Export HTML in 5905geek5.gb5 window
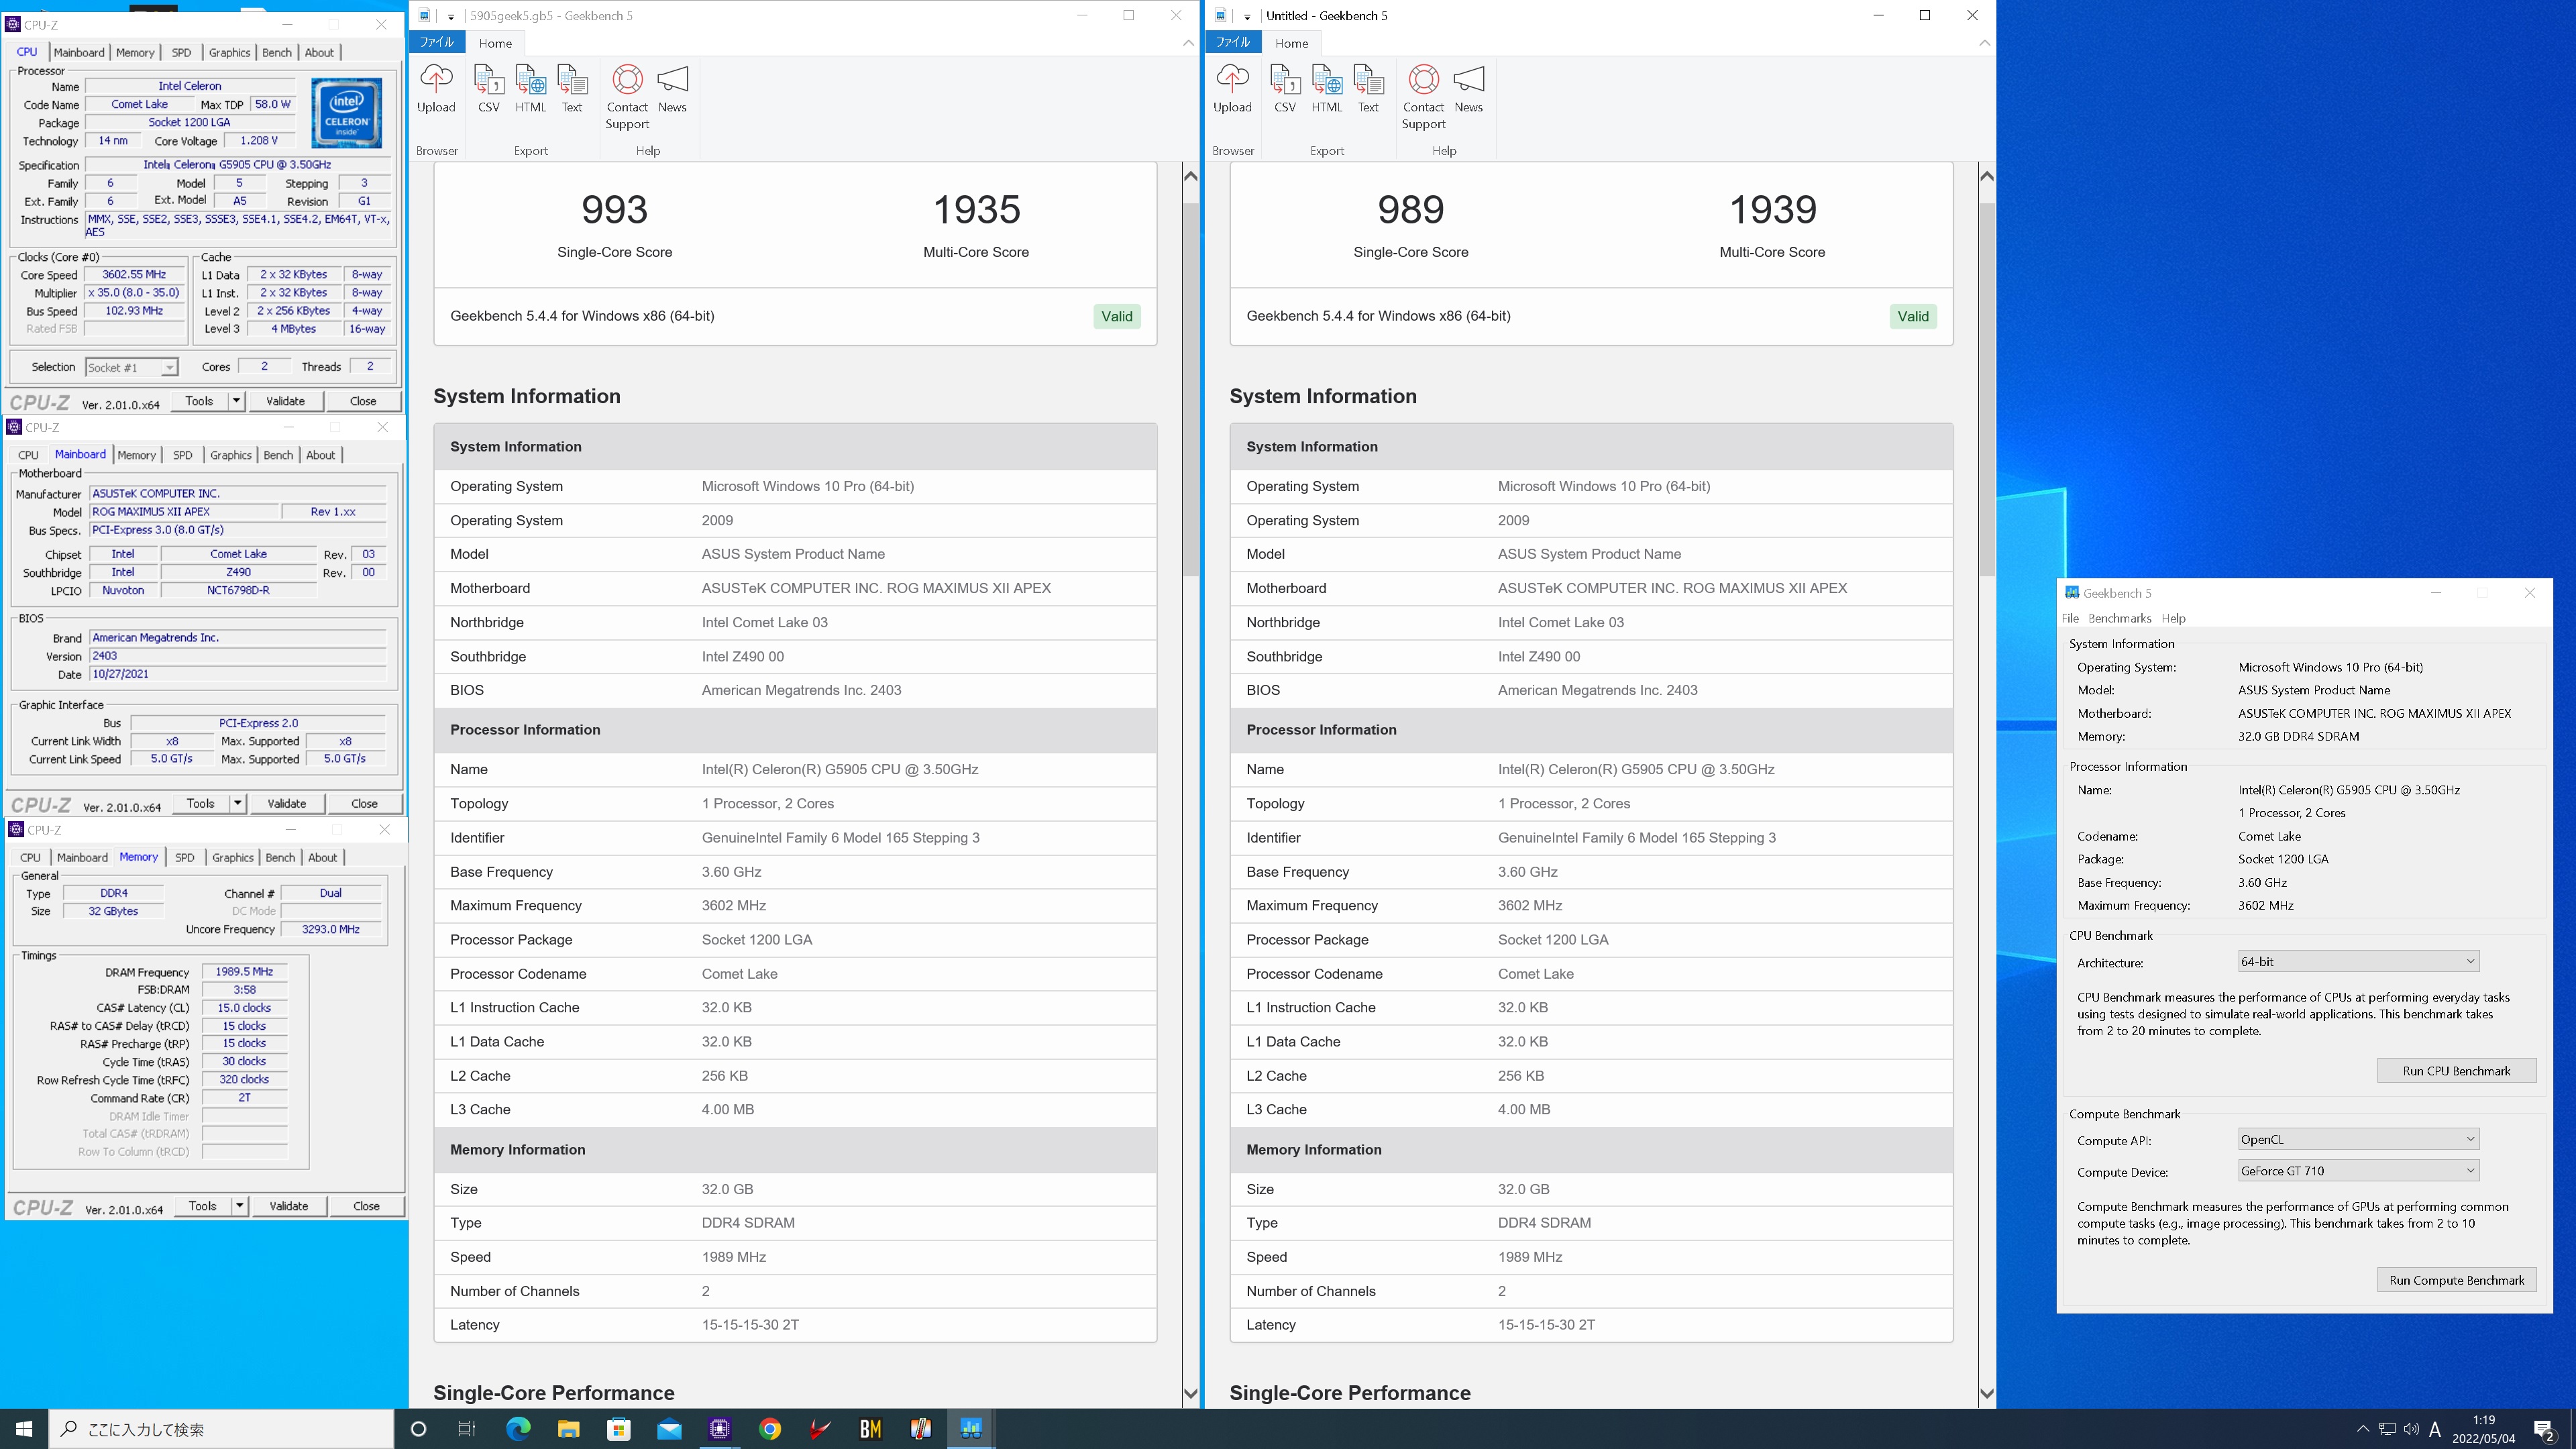Image resolution: width=2576 pixels, height=1449 pixels. pos(530,89)
